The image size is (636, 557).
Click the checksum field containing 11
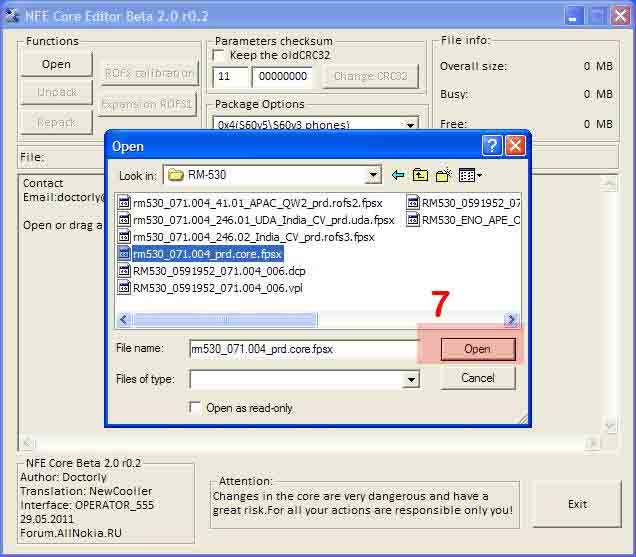tap(230, 76)
